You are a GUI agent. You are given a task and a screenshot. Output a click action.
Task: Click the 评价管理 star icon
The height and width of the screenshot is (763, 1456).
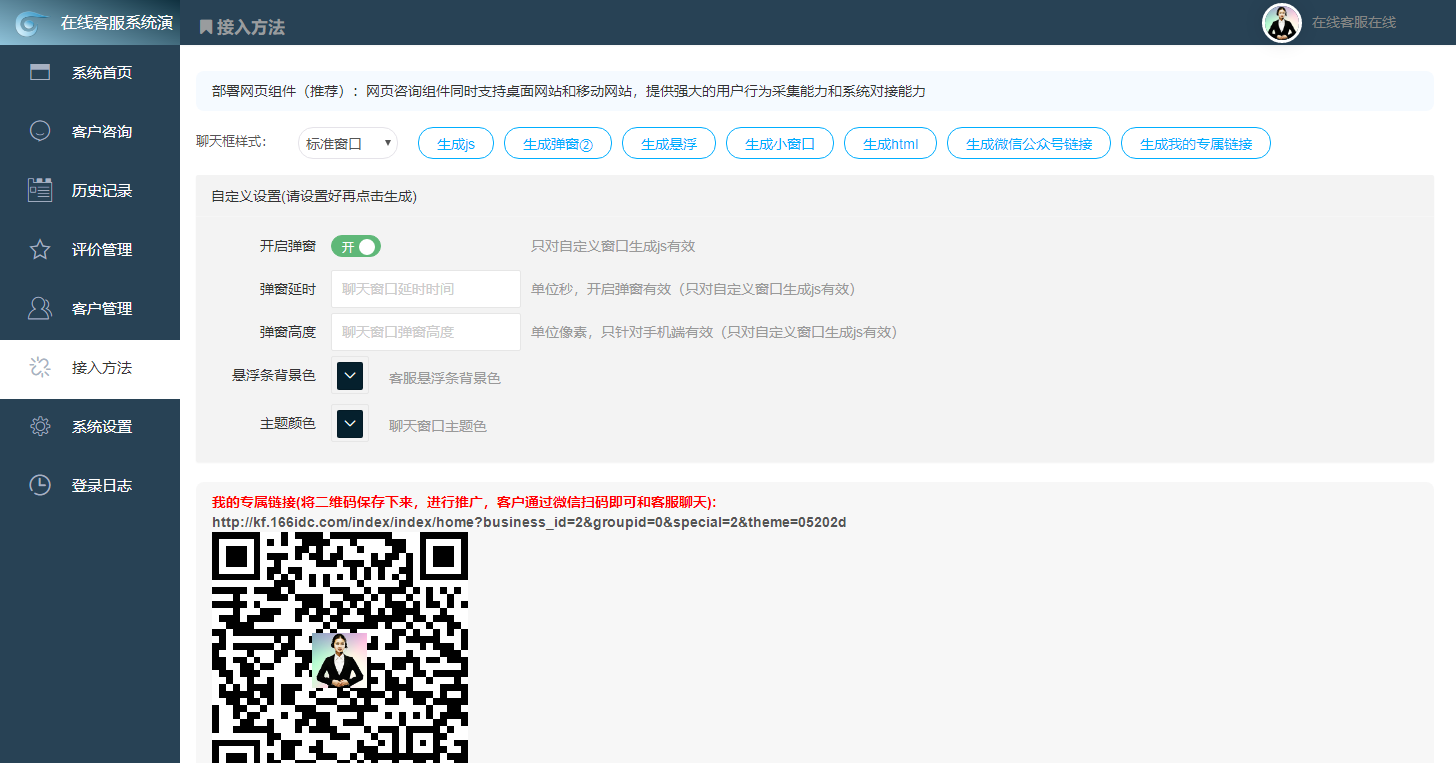point(40,249)
